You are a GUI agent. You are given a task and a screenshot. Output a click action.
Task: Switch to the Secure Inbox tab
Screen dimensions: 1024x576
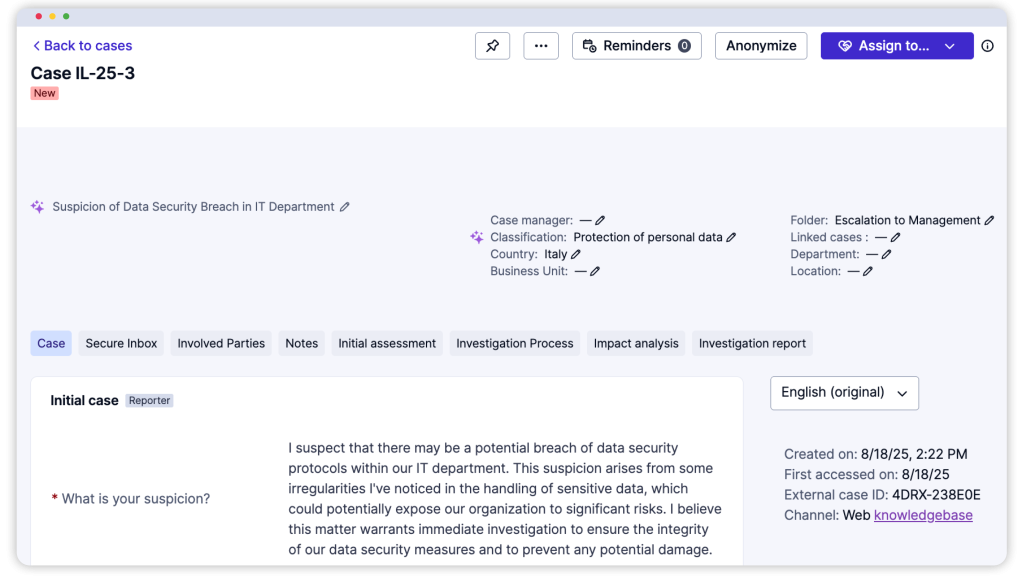(x=121, y=343)
